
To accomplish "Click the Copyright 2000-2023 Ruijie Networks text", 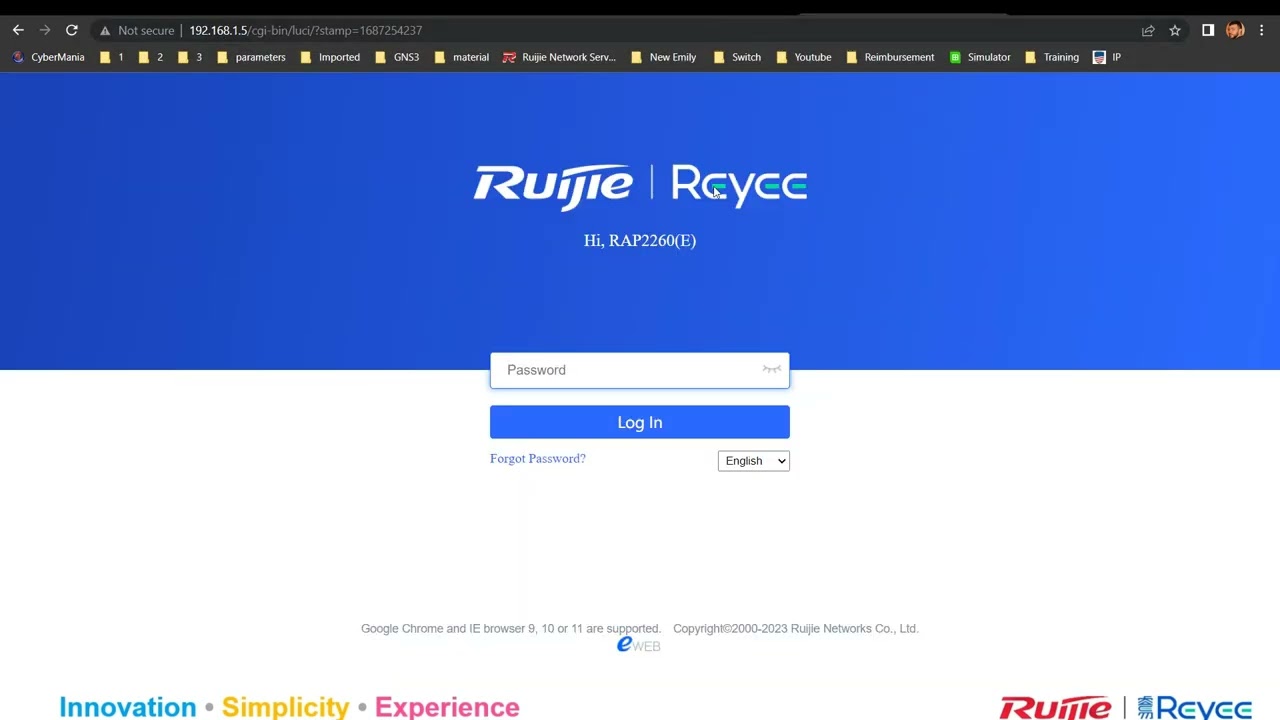I will 796,629.
